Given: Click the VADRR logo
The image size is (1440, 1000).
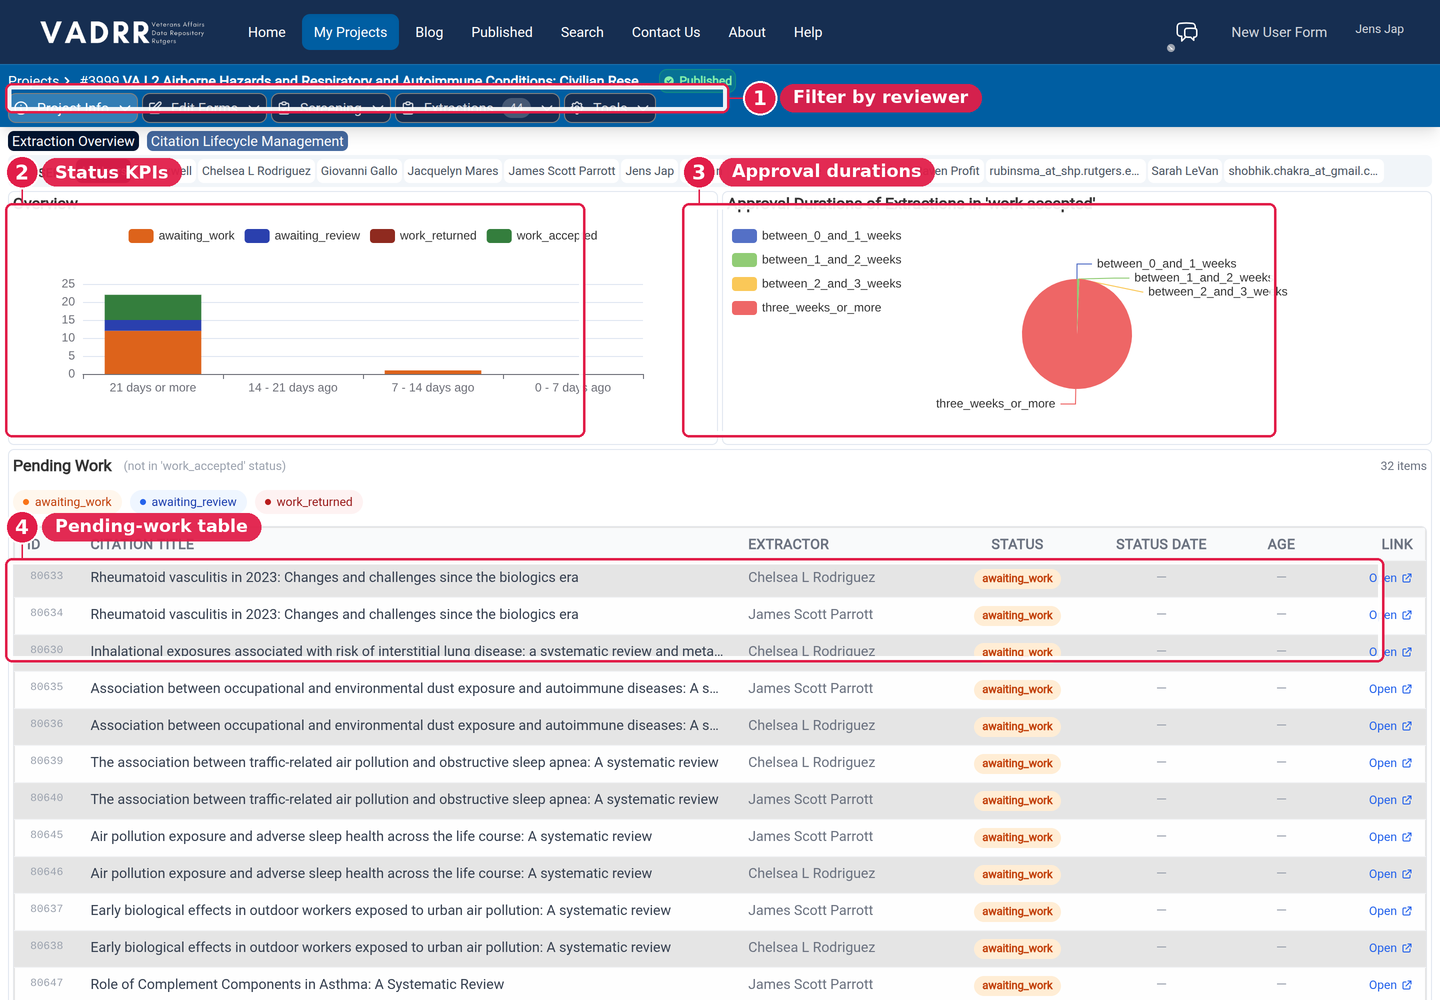Looking at the screenshot, I should click(123, 32).
